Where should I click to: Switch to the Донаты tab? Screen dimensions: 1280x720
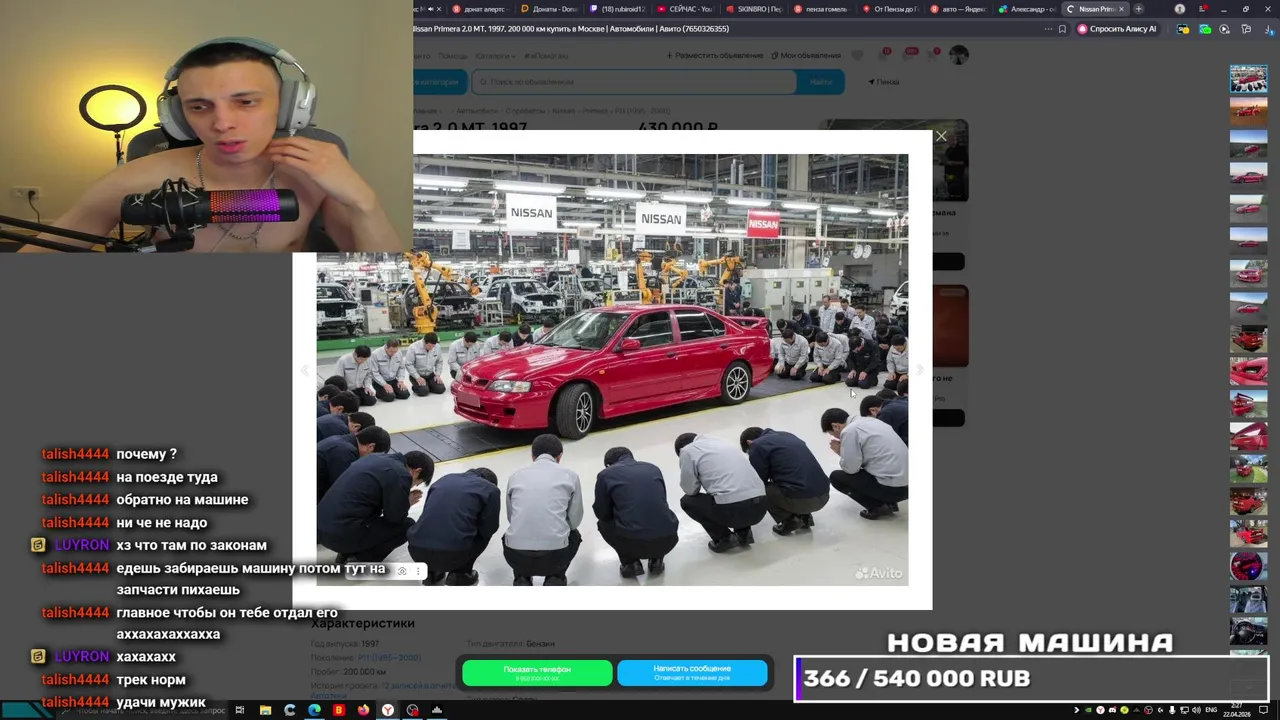pos(550,9)
